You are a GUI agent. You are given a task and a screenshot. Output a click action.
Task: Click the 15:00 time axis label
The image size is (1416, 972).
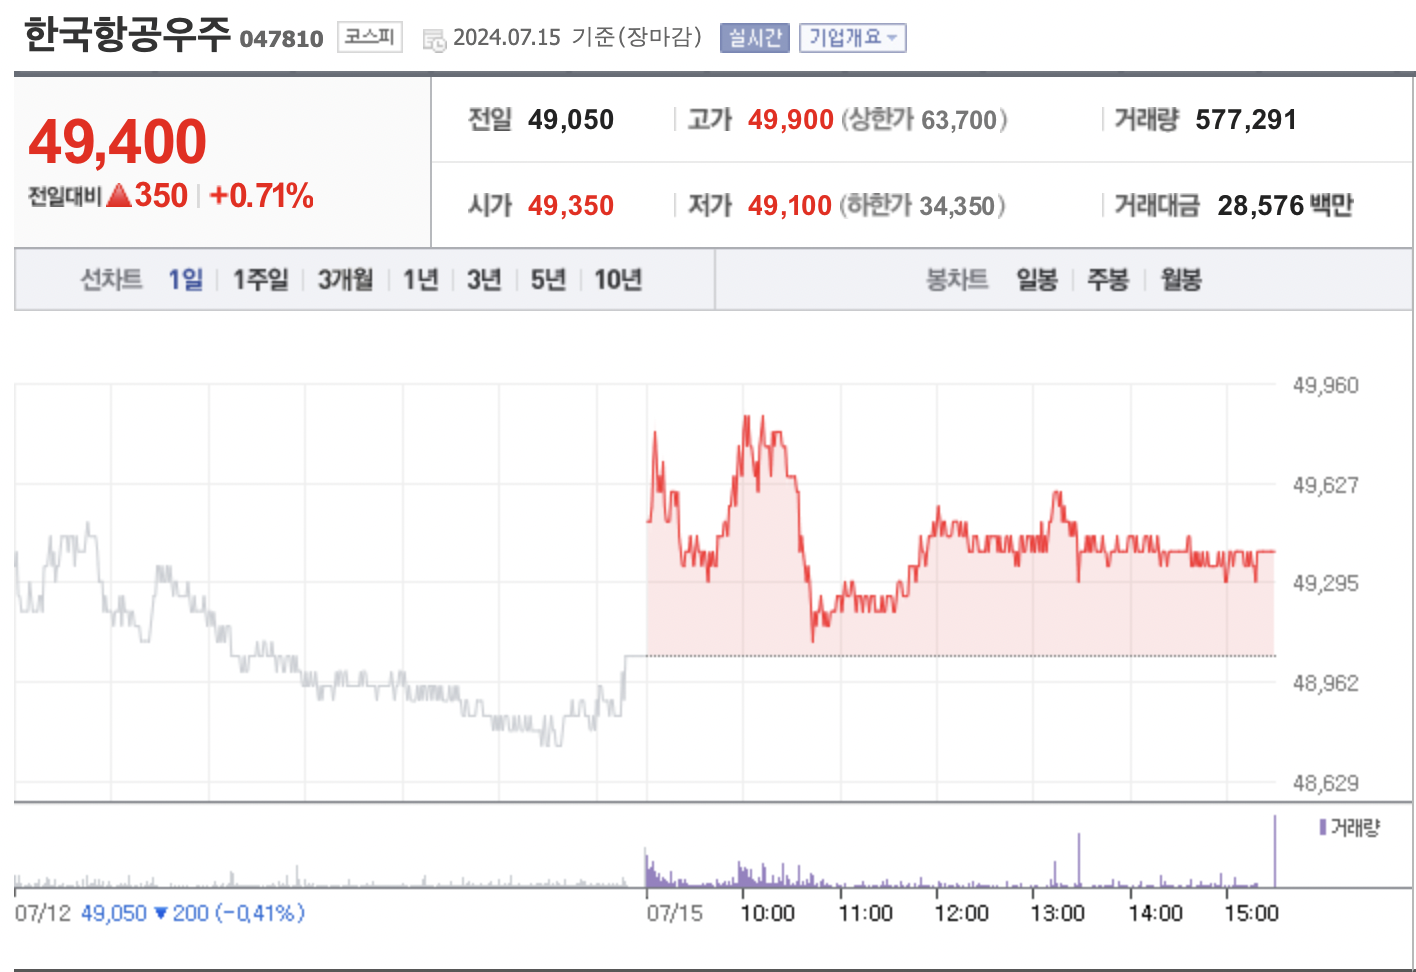click(x=1251, y=913)
